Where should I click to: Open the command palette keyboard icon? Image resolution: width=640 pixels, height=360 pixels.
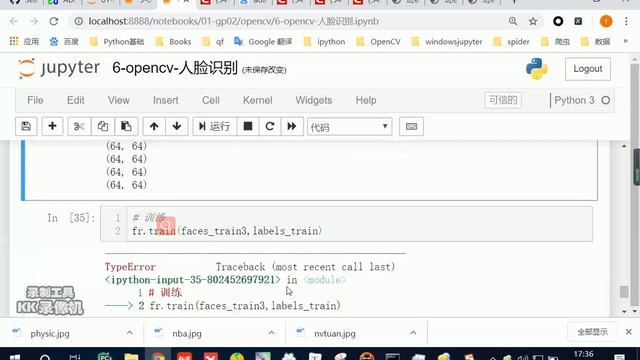point(411,127)
